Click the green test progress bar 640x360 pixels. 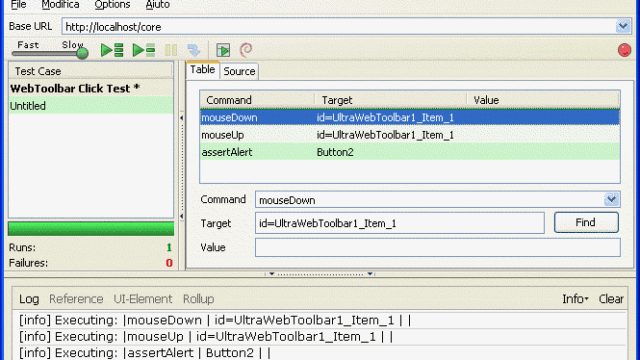[91, 228]
